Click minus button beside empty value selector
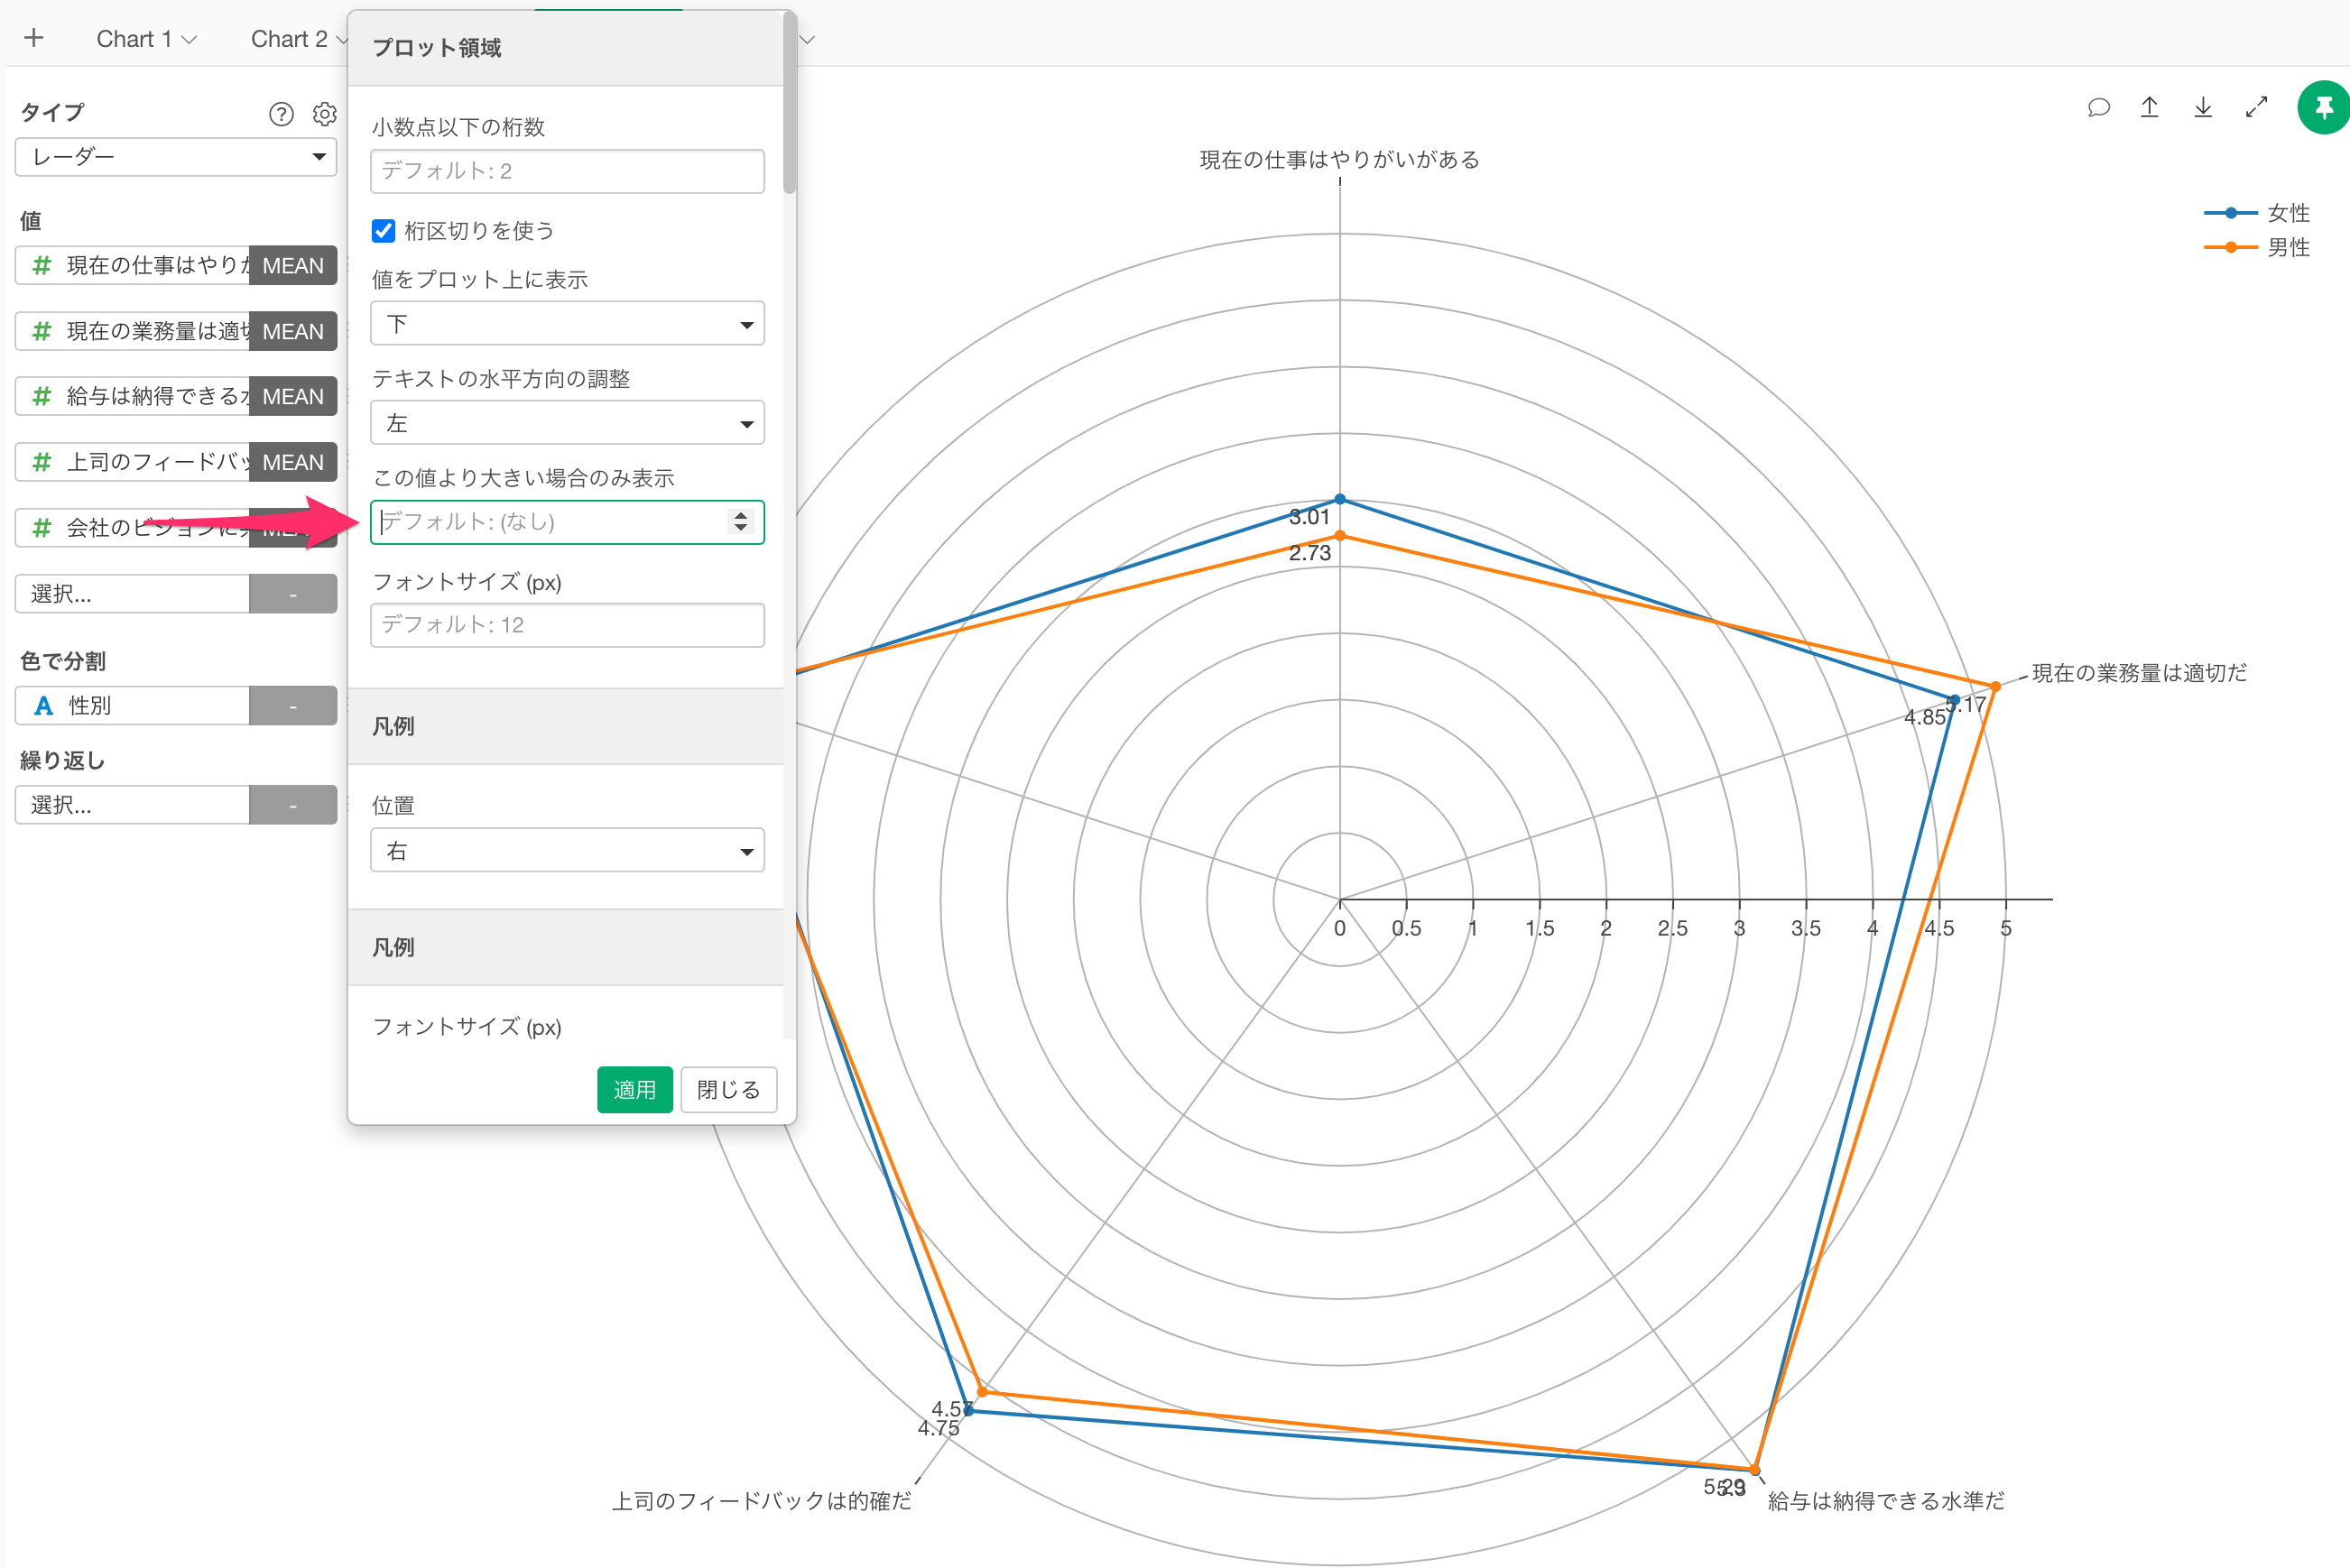Viewport: 2350px width, 1568px height. pos(293,594)
